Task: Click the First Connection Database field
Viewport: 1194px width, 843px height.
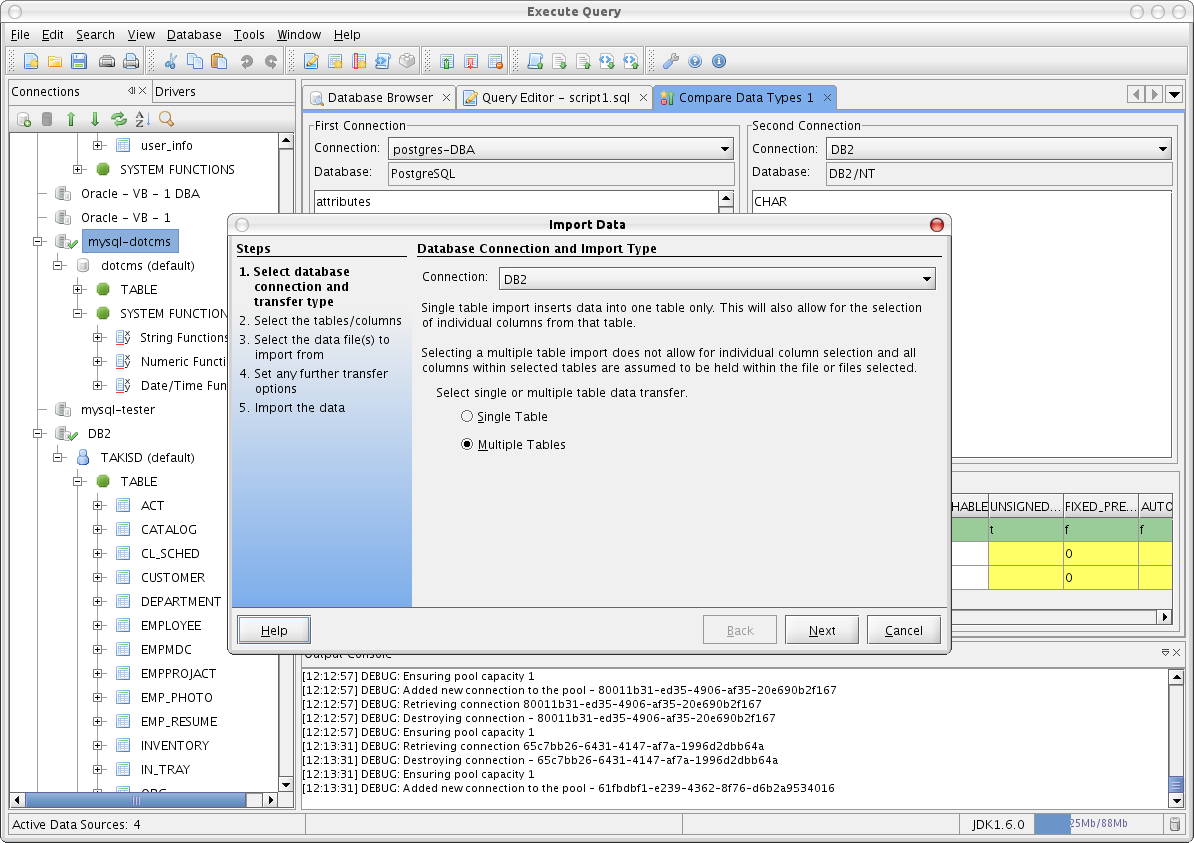Action: point(561,174)
